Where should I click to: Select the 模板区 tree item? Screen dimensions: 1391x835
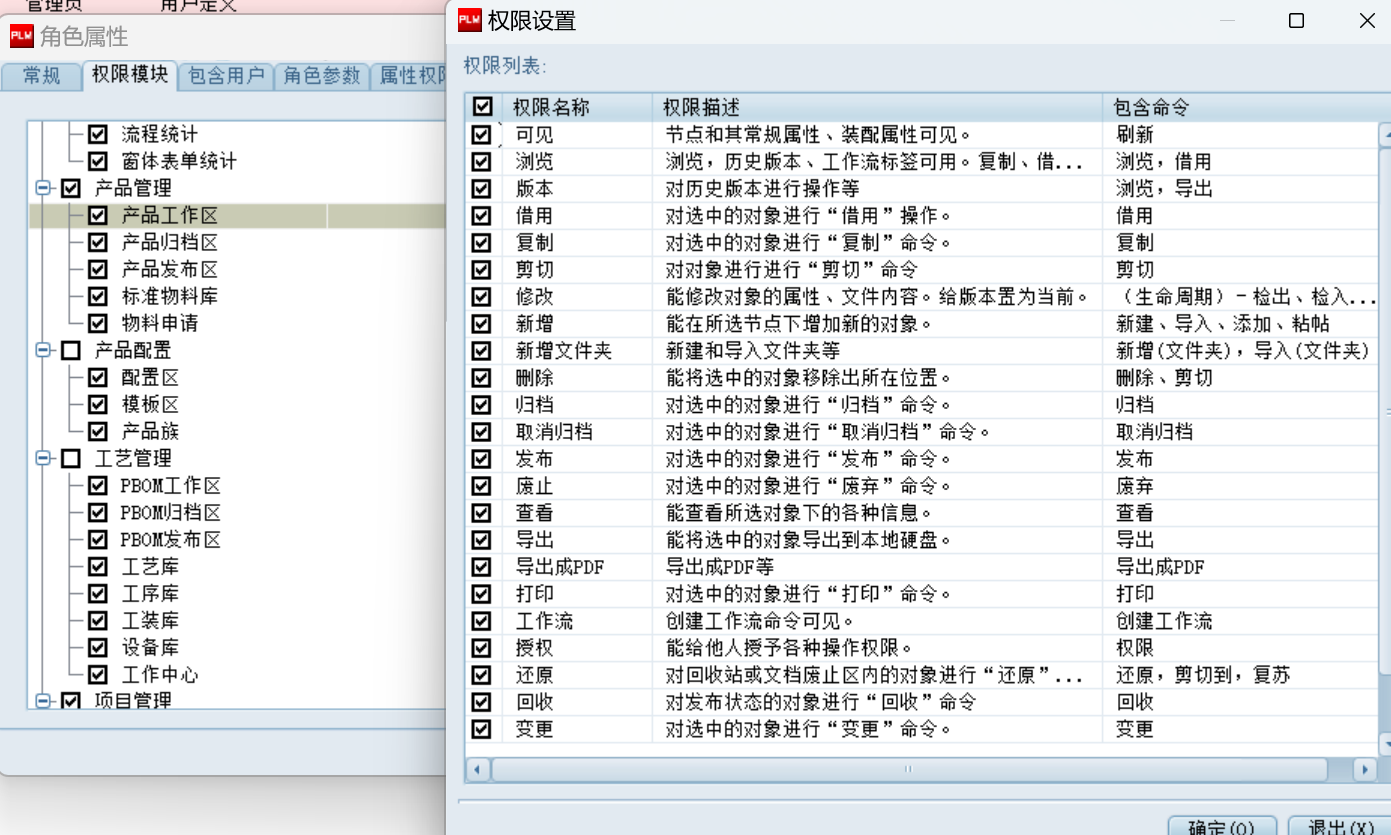[x=150, y=404]
